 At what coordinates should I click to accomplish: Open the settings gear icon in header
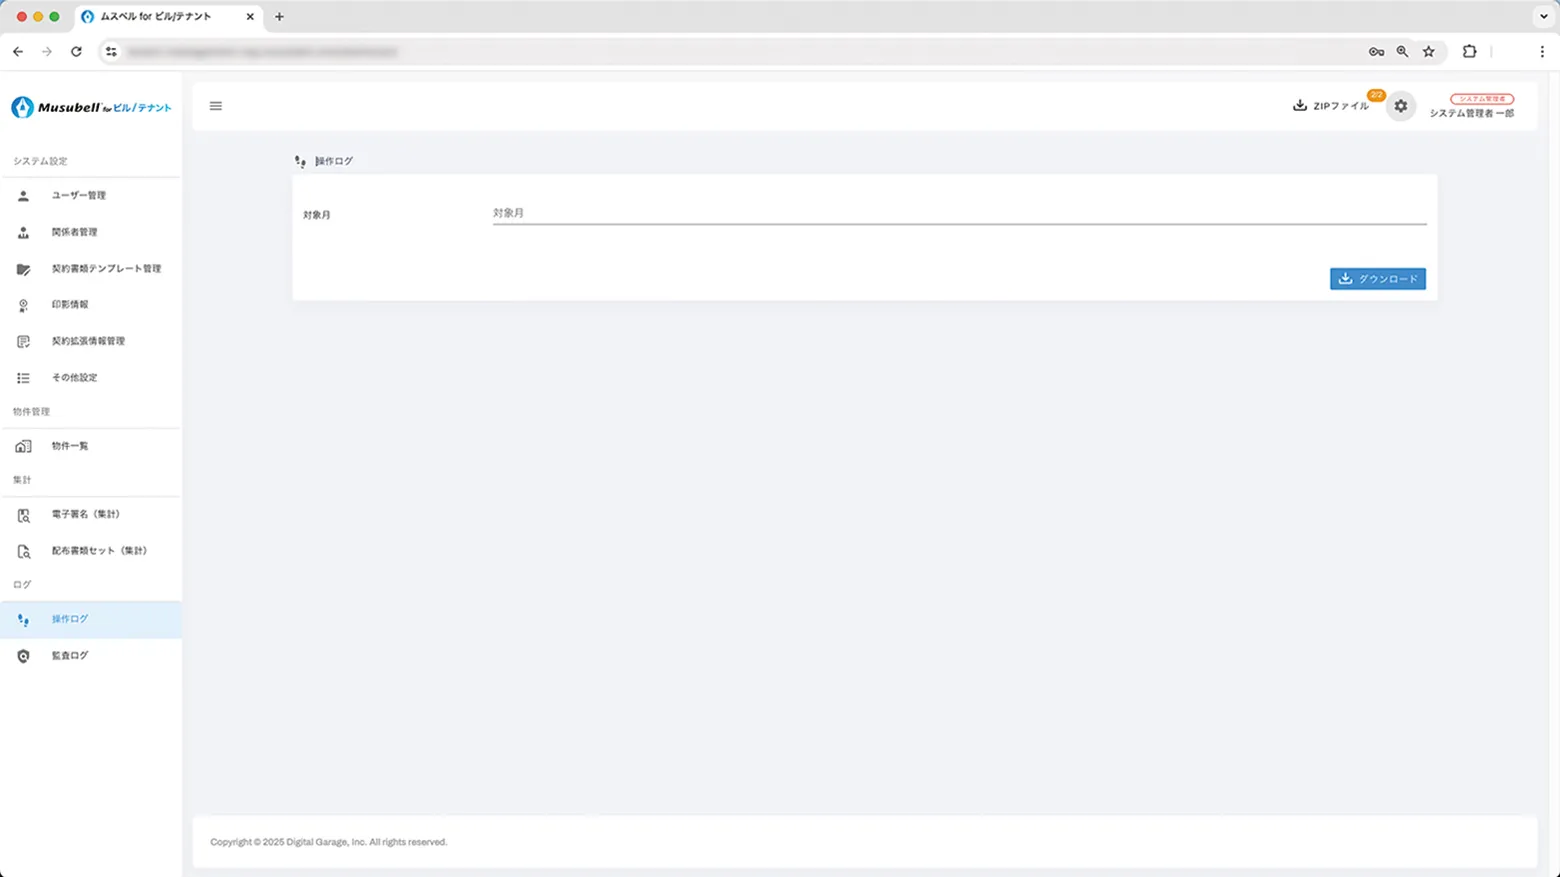click(1400, 106)
